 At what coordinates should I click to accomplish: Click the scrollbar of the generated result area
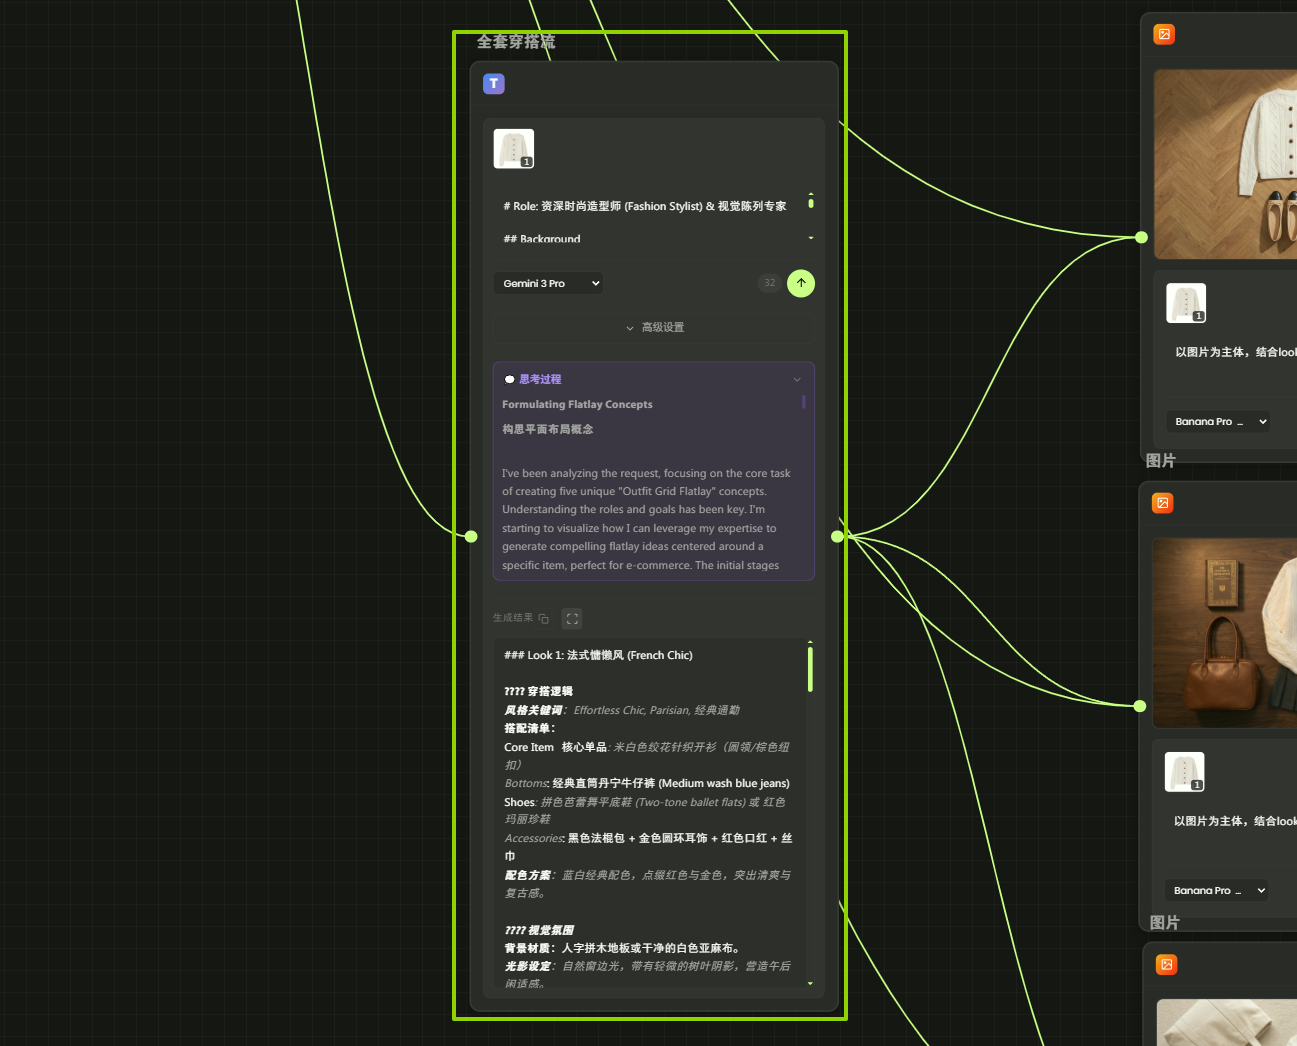pyautogui.click(x=810, y=669)
